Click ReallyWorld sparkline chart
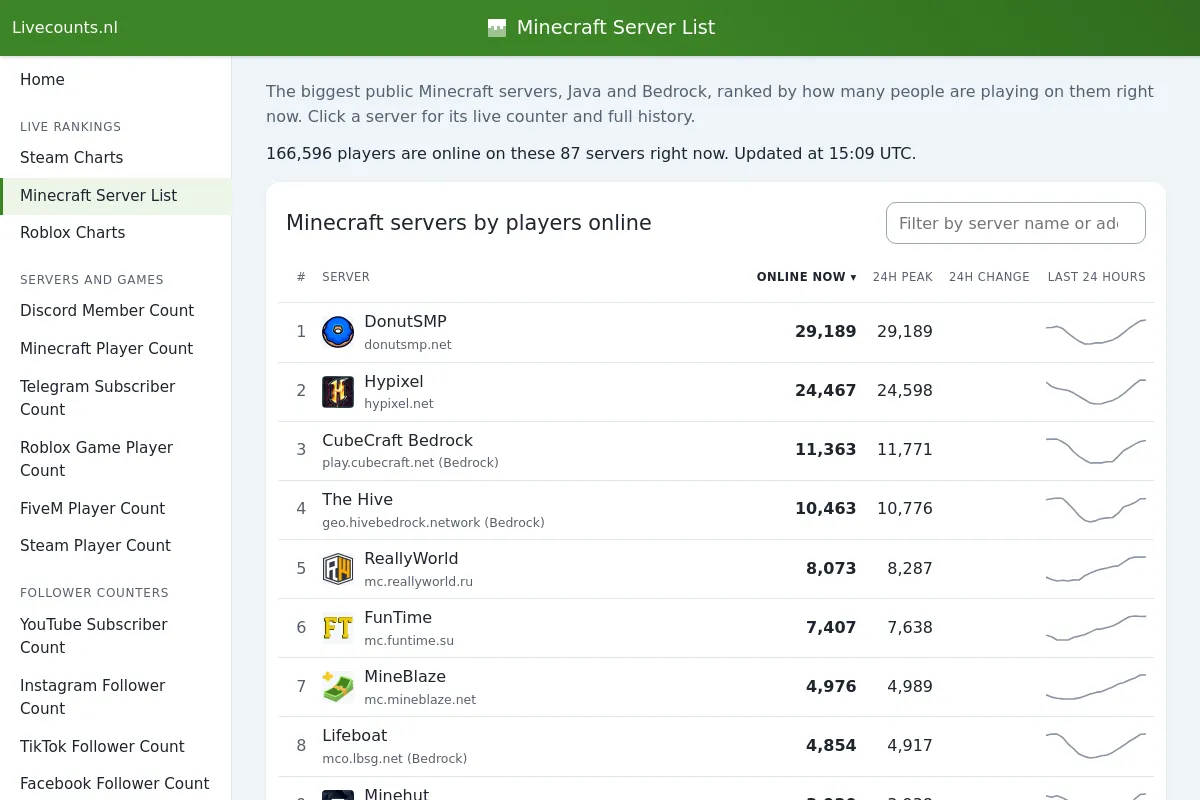The height and width of the screenshot is (800, 1200). [x=1096, y=568]
